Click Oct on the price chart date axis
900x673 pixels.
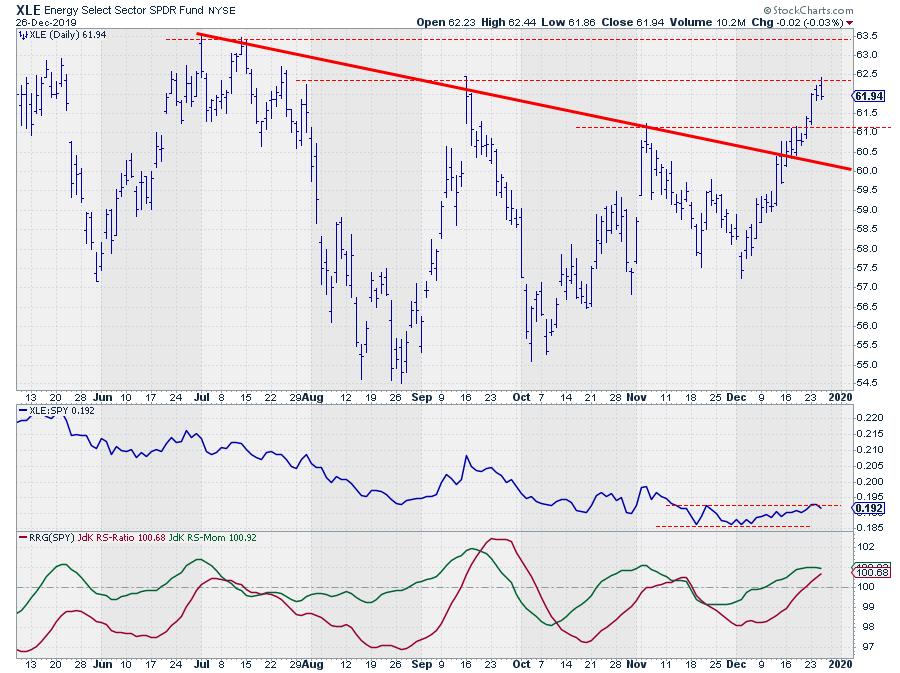click(x=521, y=397)
